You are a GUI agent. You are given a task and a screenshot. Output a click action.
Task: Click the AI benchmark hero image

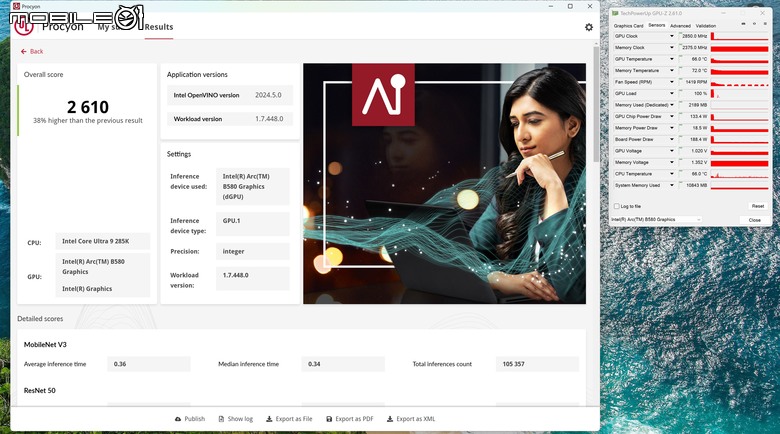[444, 183]
